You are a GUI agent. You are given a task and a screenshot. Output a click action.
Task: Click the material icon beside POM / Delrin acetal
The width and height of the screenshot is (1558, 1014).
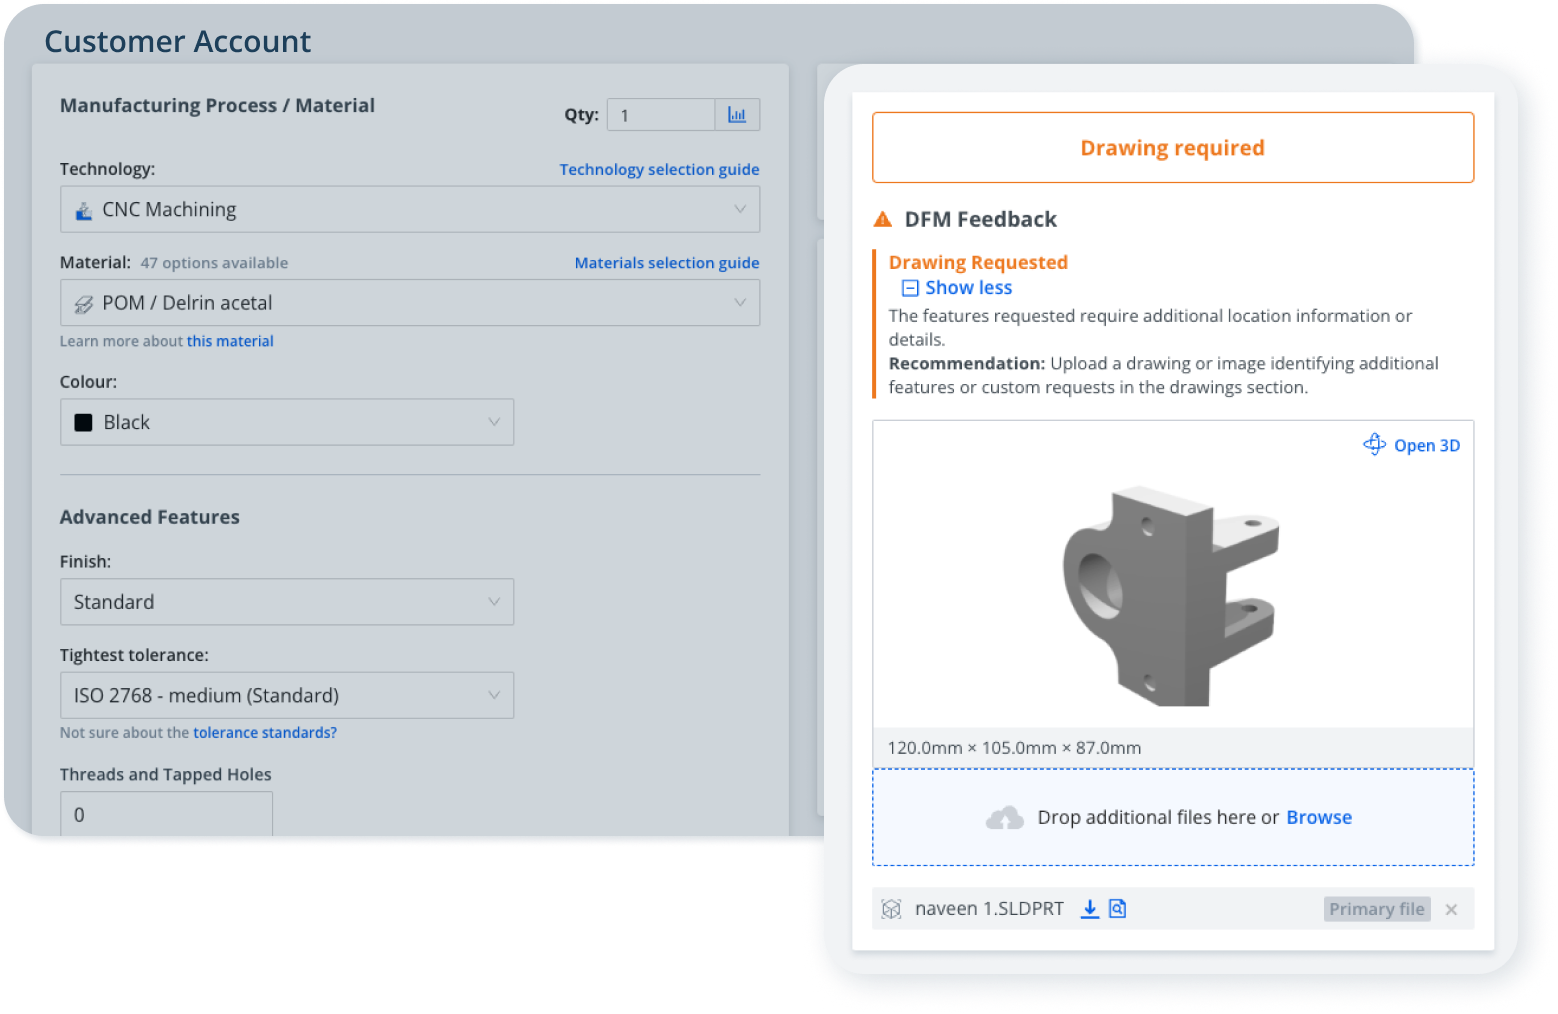click(x=84, y=302)
